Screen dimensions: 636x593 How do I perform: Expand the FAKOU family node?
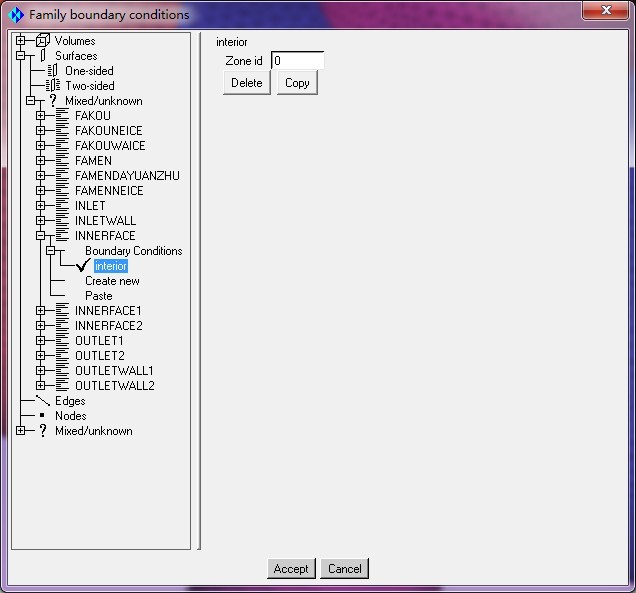[41, 116]
